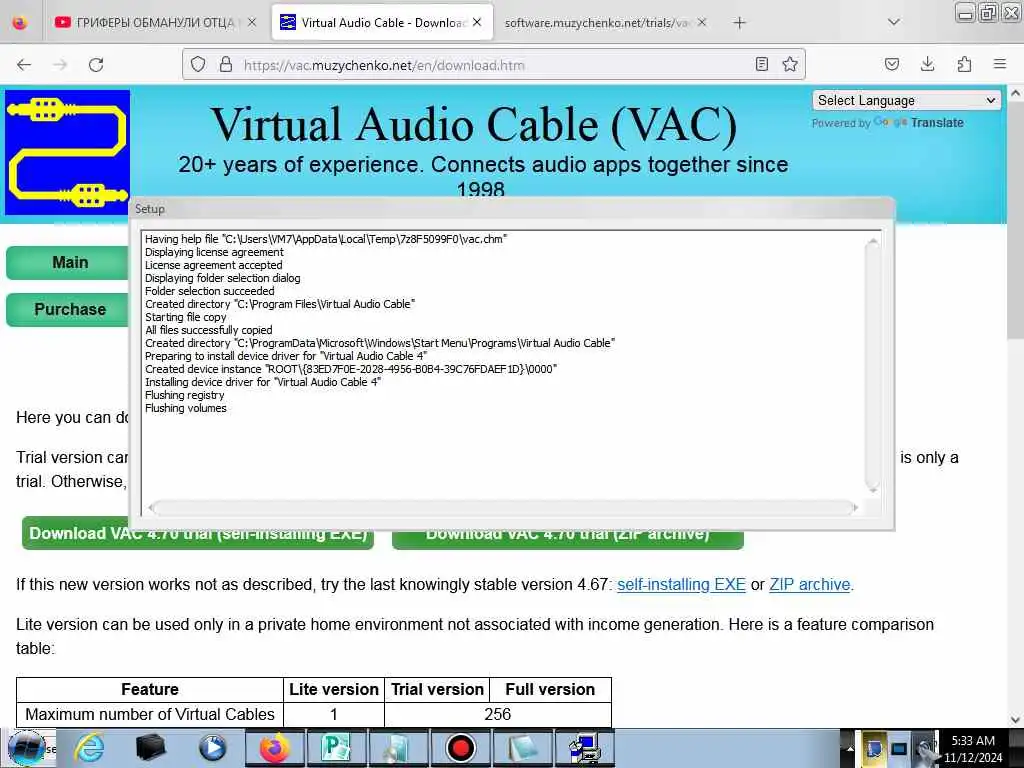Open Microsoft Publisher taskbar icon

pos(336,748)
